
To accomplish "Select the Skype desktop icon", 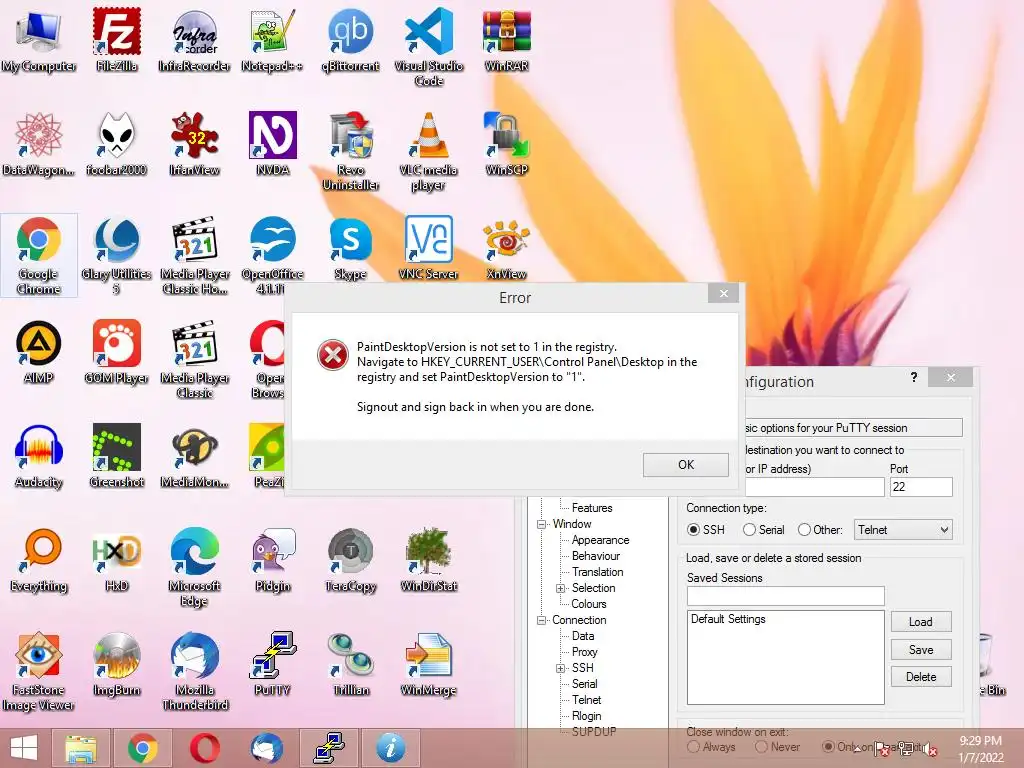I will pos(351,248).
